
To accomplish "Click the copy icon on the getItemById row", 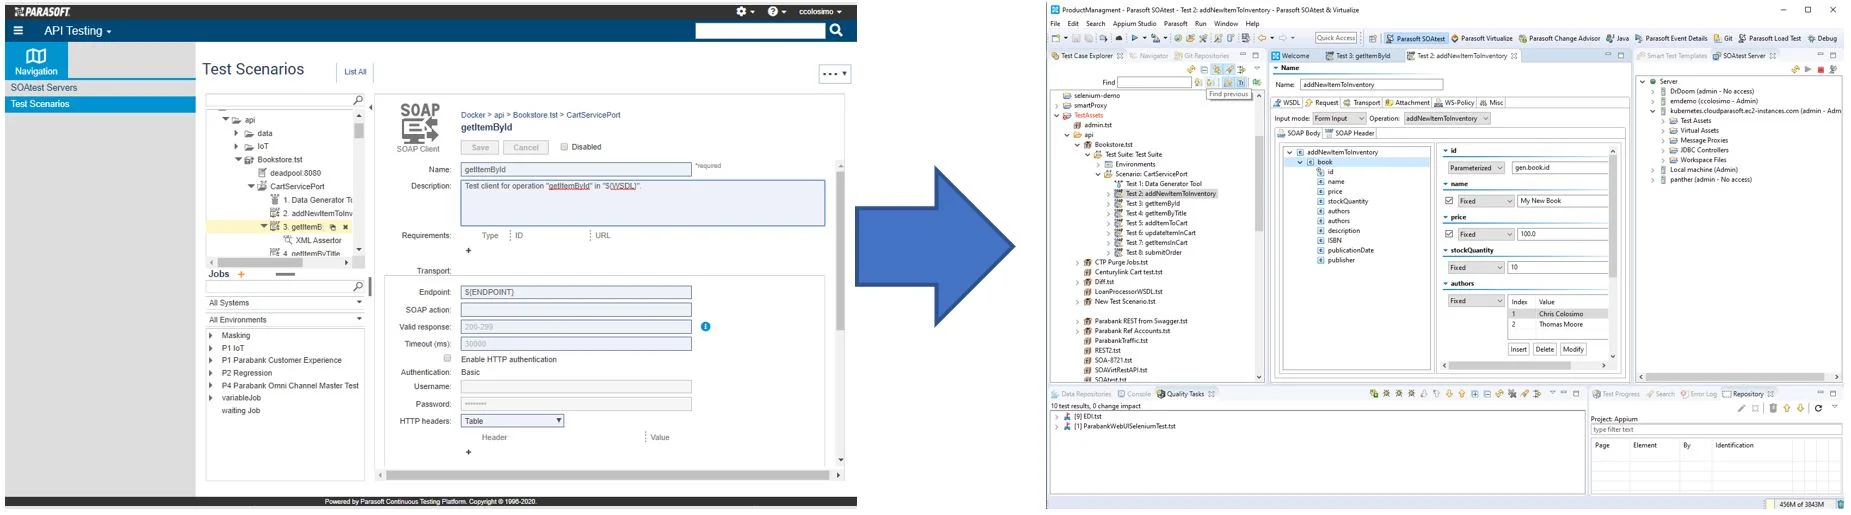I will [x=333, y=227].
